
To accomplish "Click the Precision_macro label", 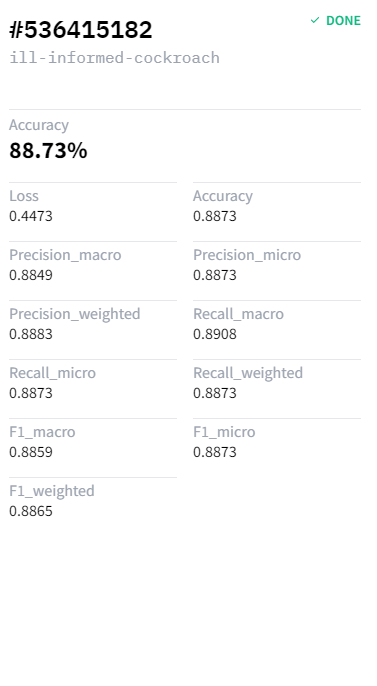I will point(65,255).
